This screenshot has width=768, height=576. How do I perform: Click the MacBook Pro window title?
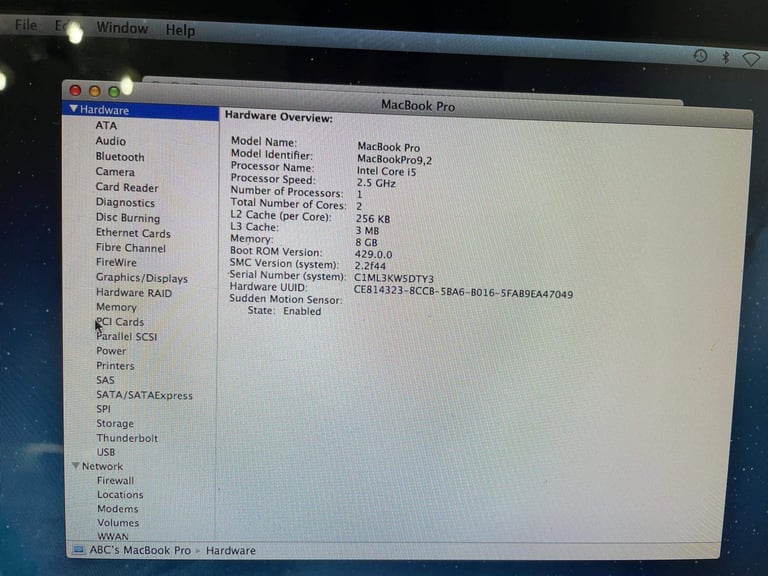click(x=418, y=105)
